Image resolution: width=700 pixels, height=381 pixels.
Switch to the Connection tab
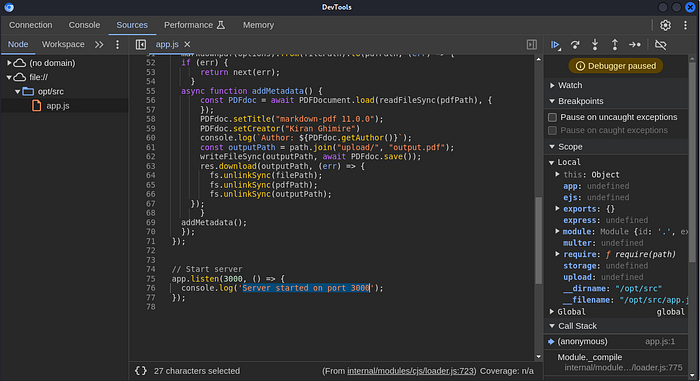pyautogui.click(x=31, y=25)
